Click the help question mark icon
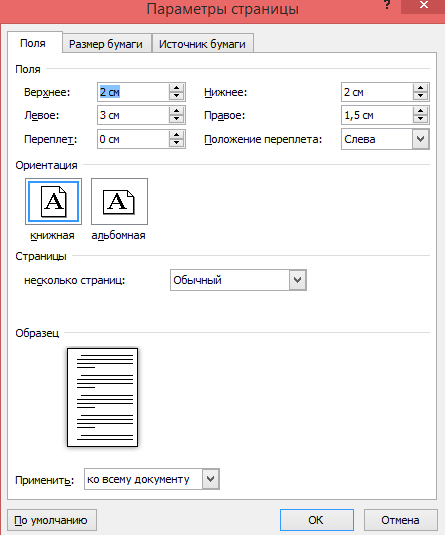445x535 pixels. pos(387,5)
